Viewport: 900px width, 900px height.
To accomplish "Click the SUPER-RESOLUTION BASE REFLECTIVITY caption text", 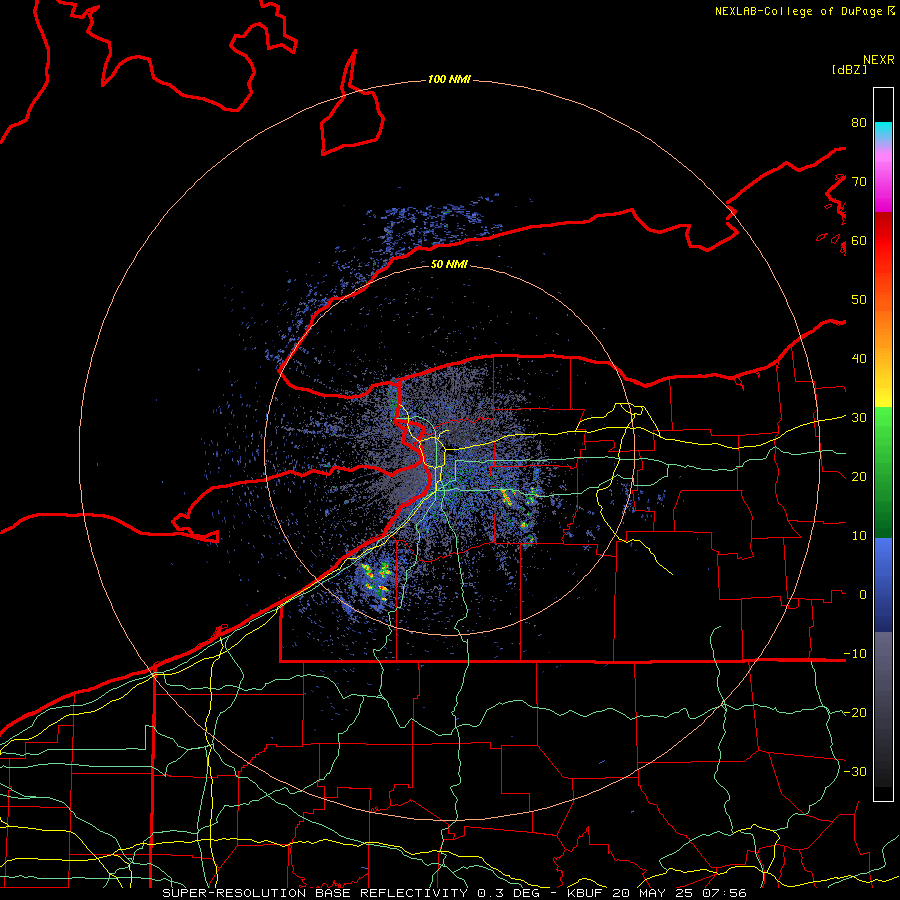I will (x=315, y=893).
